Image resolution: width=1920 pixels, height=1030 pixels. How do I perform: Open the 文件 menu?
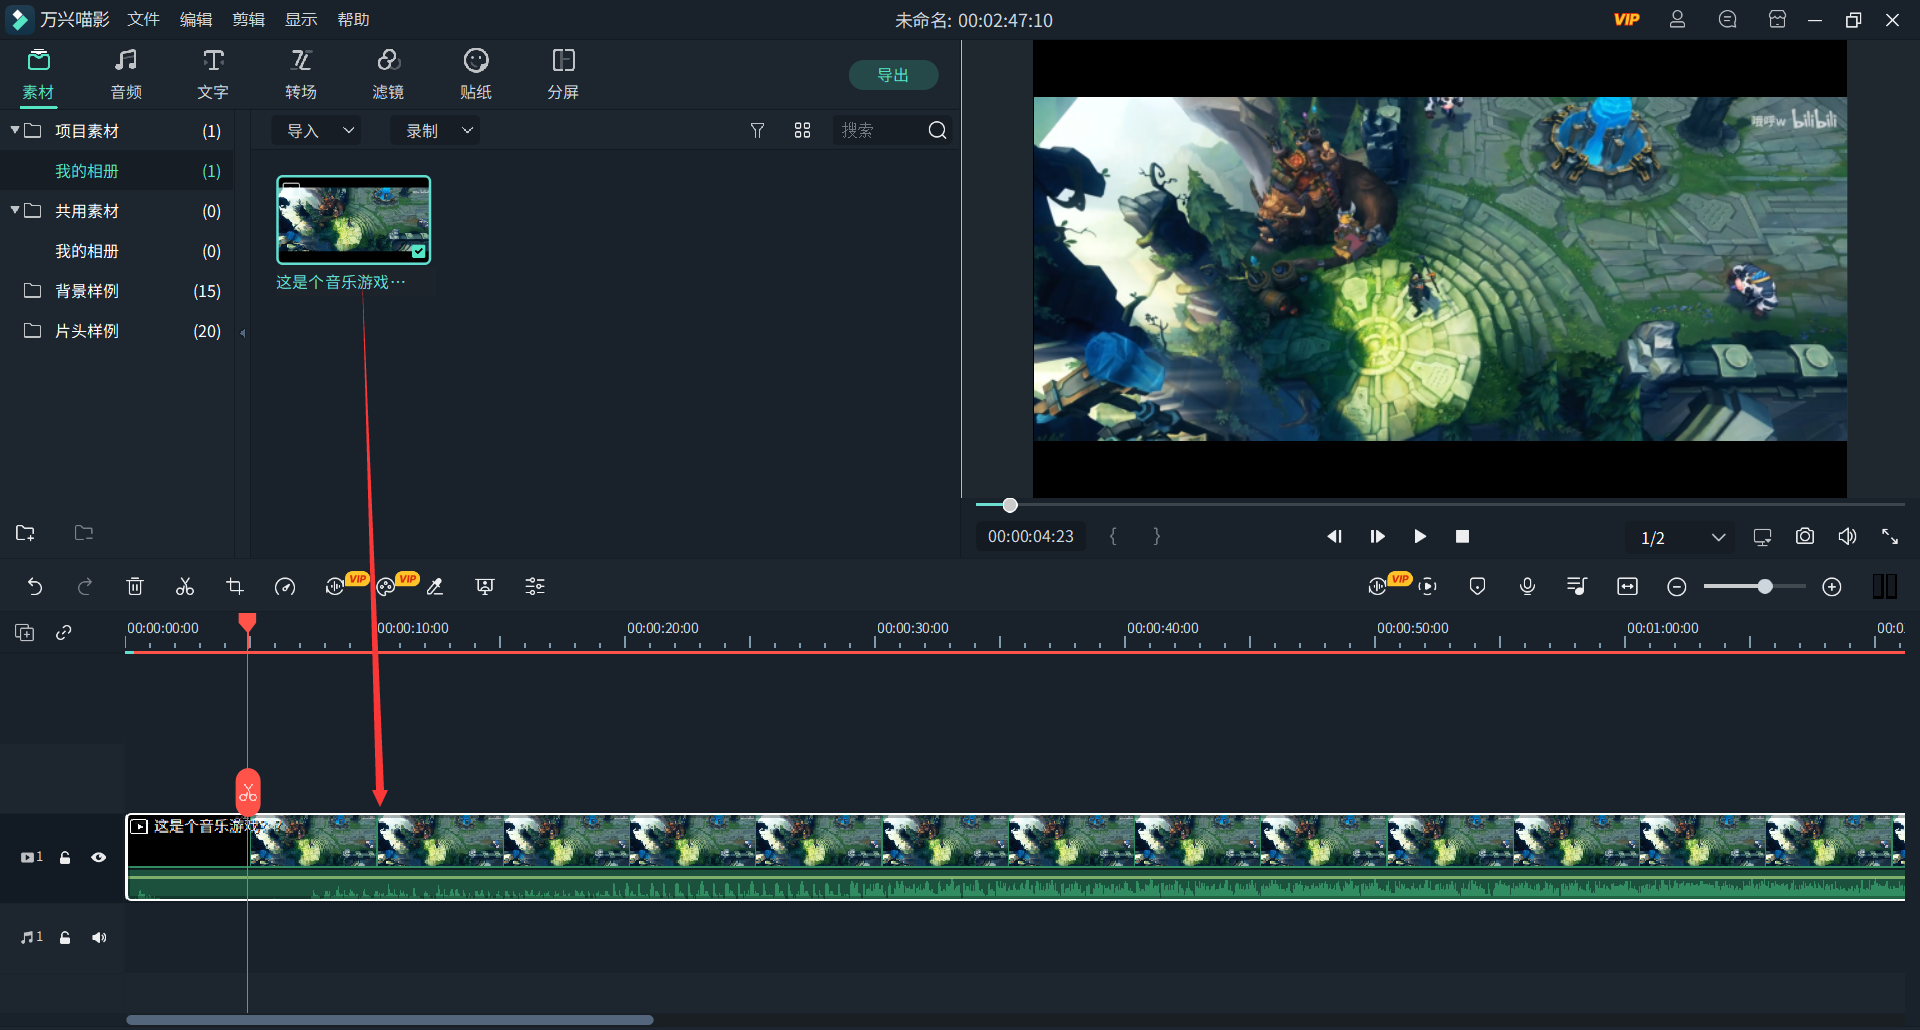pos(144,20)
